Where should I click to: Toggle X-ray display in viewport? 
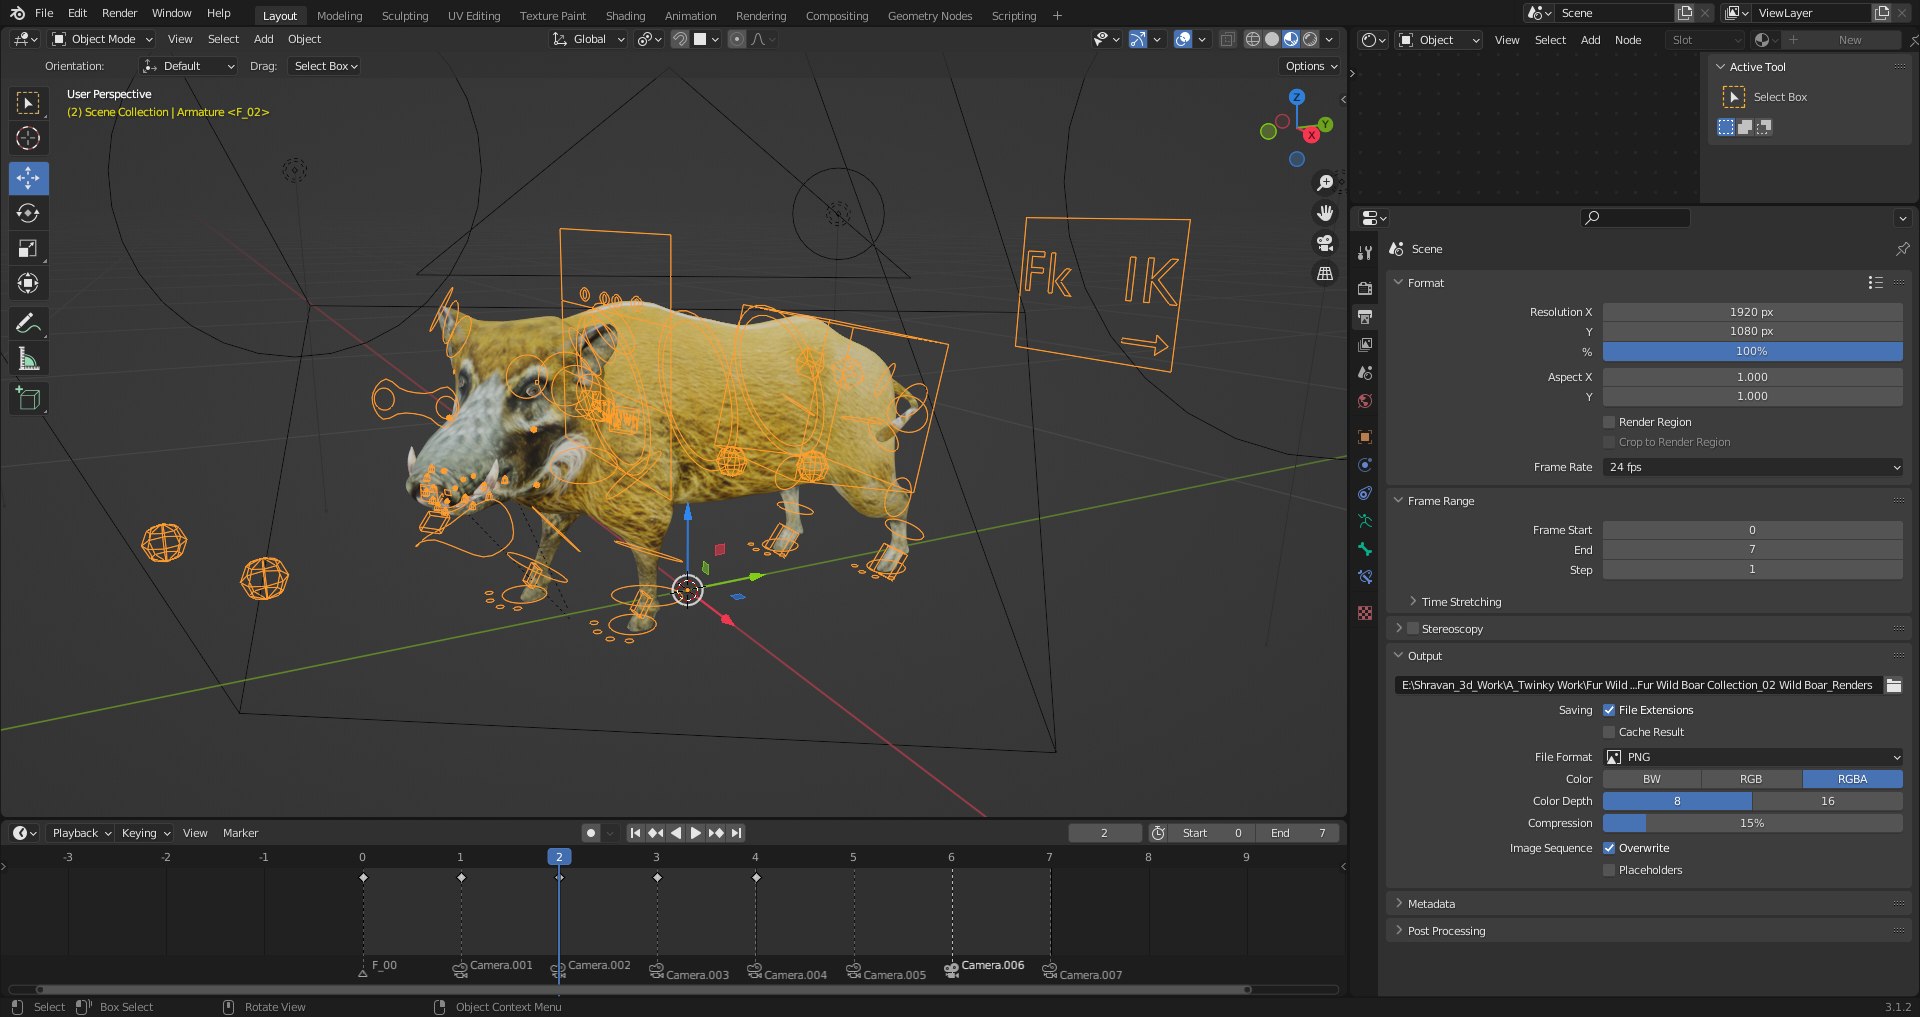click(1227, 39)
